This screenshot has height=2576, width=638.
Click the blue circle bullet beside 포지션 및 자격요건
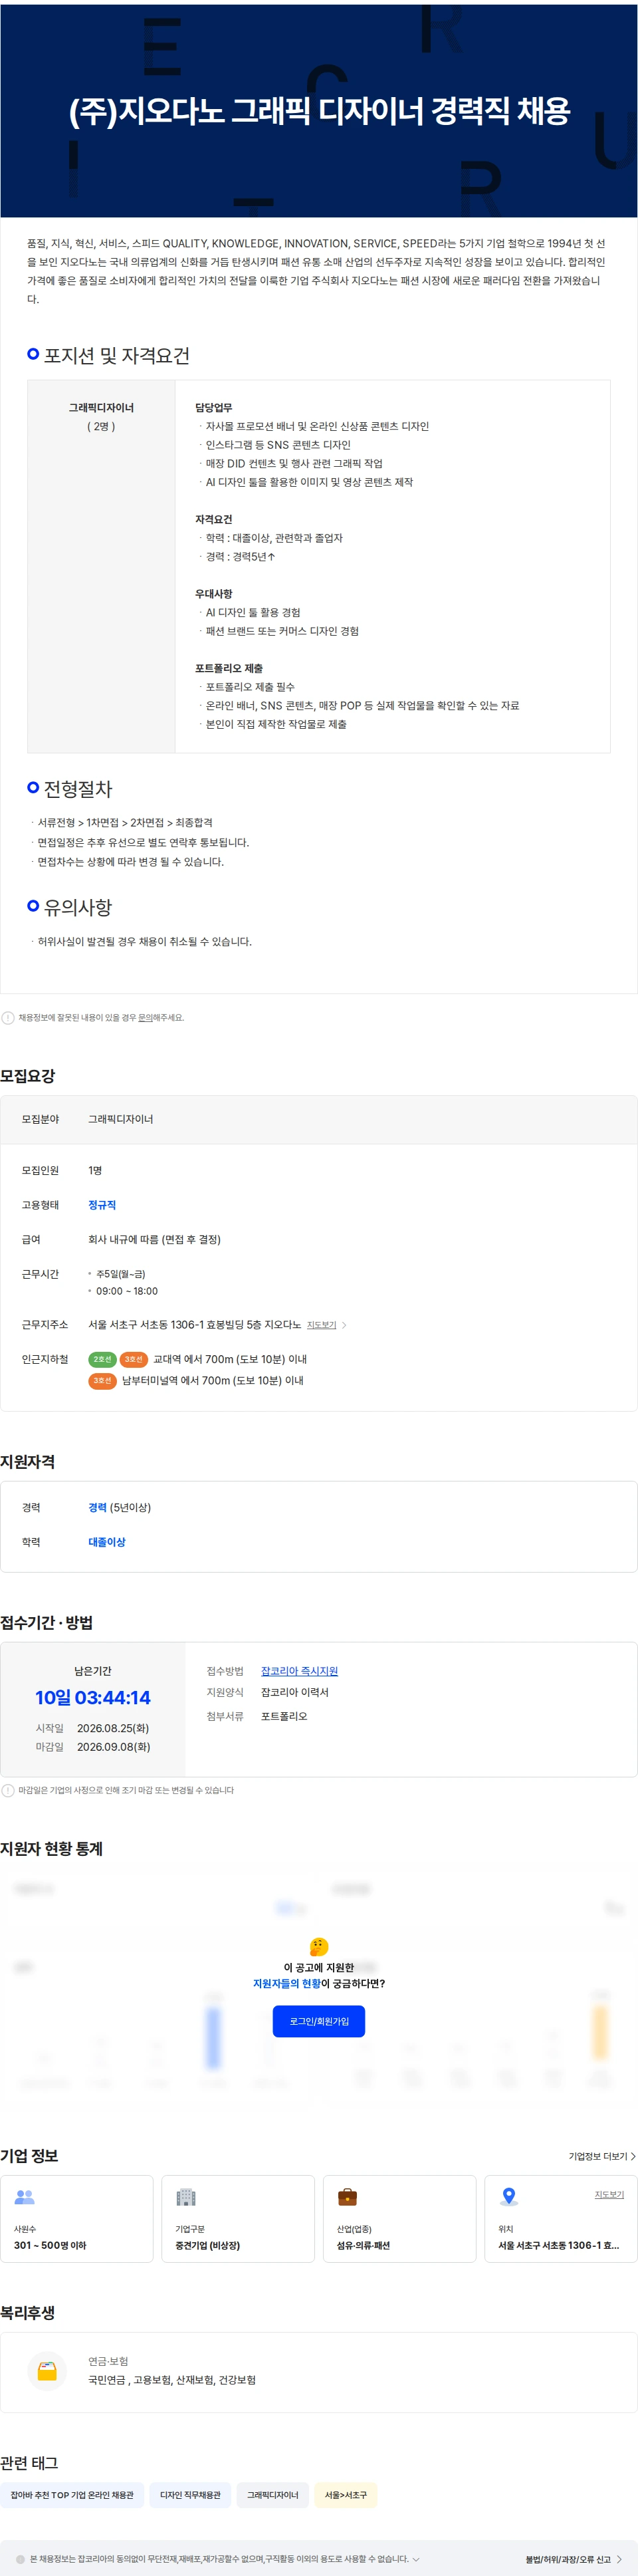[33, 354]
